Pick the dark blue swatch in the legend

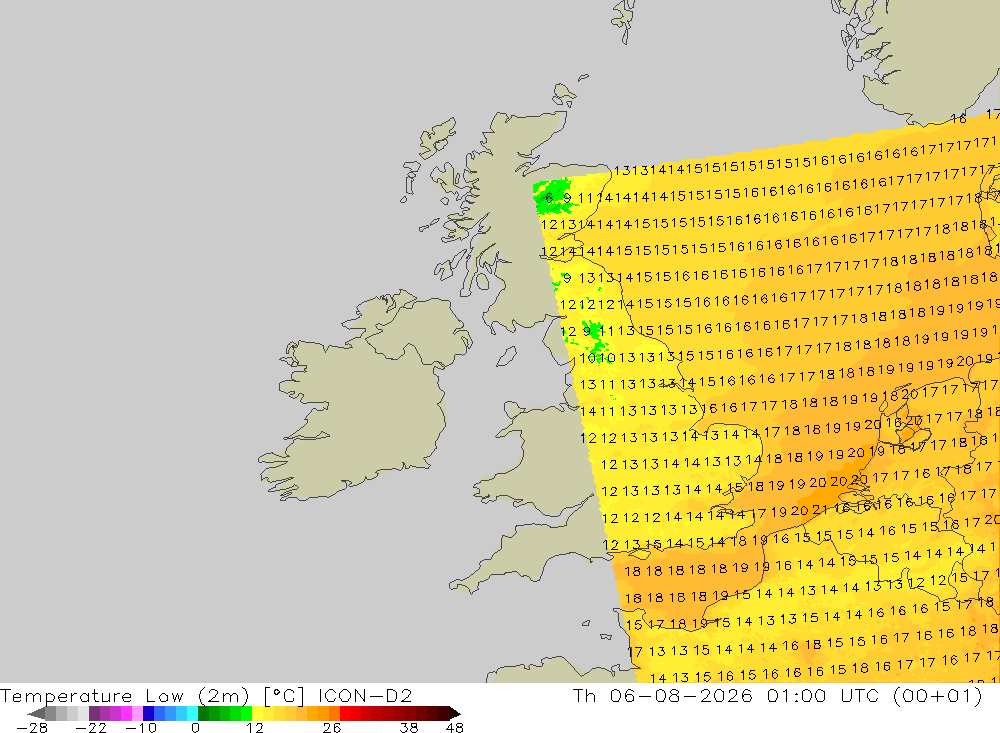pyautogui.click(x=148, y=714)
